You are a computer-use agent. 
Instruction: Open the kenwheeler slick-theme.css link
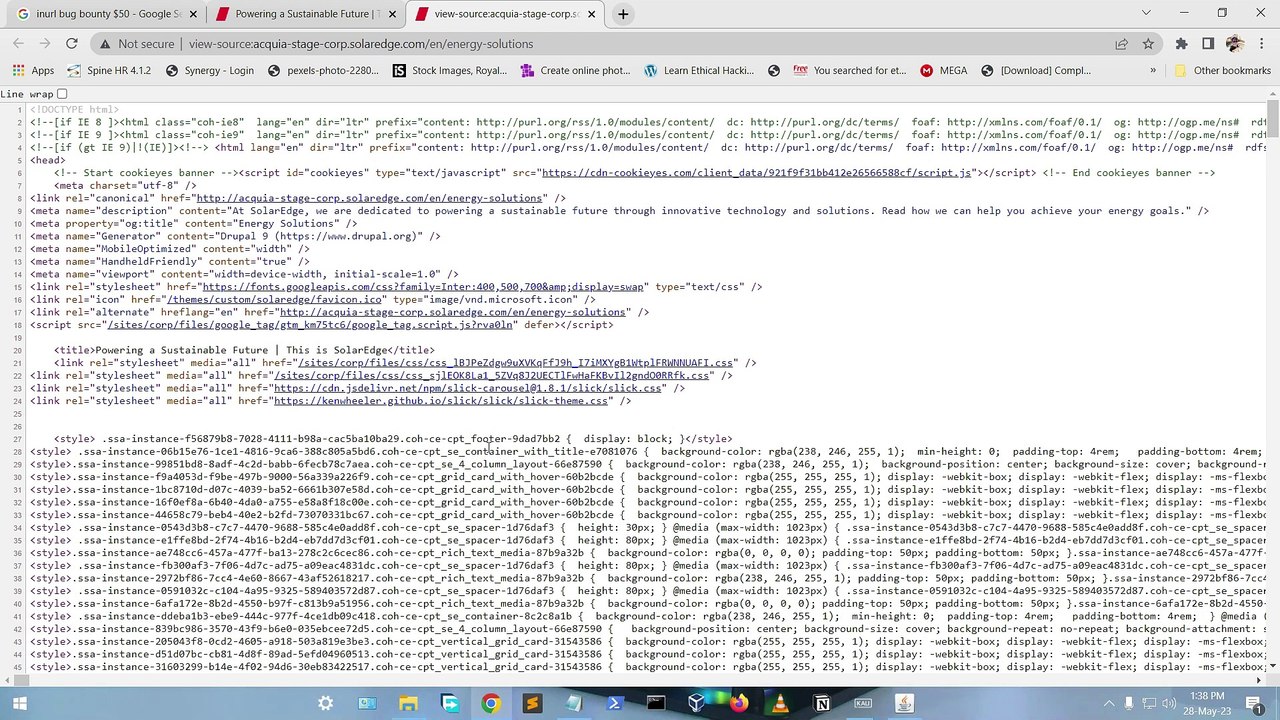coord(441,401)
